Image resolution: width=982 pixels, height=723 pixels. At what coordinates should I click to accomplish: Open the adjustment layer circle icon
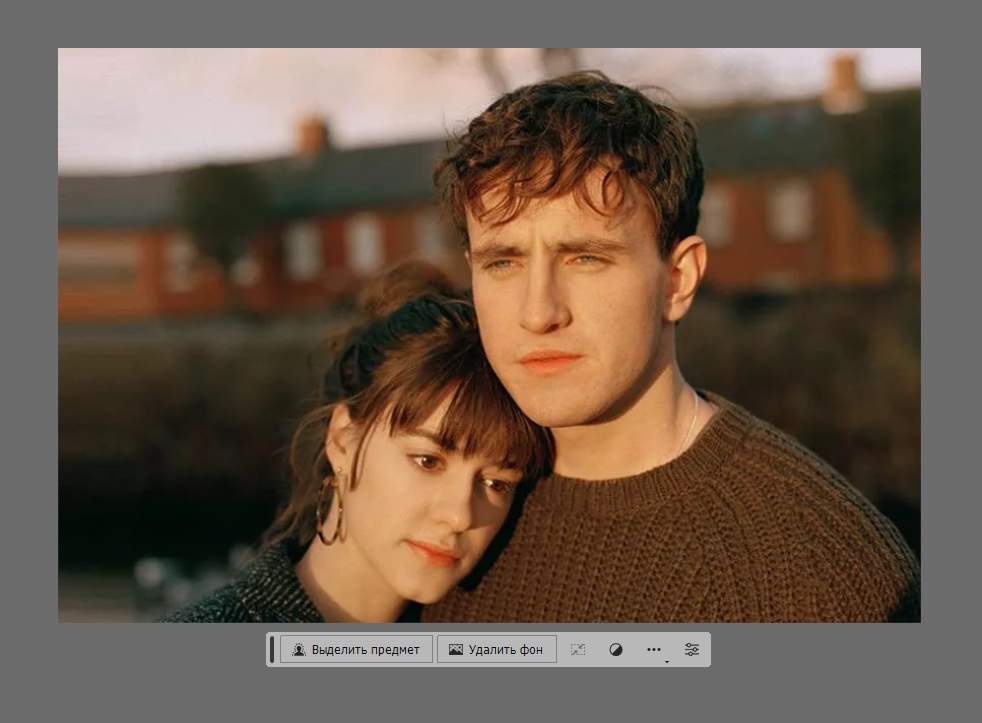pos(616,650)
